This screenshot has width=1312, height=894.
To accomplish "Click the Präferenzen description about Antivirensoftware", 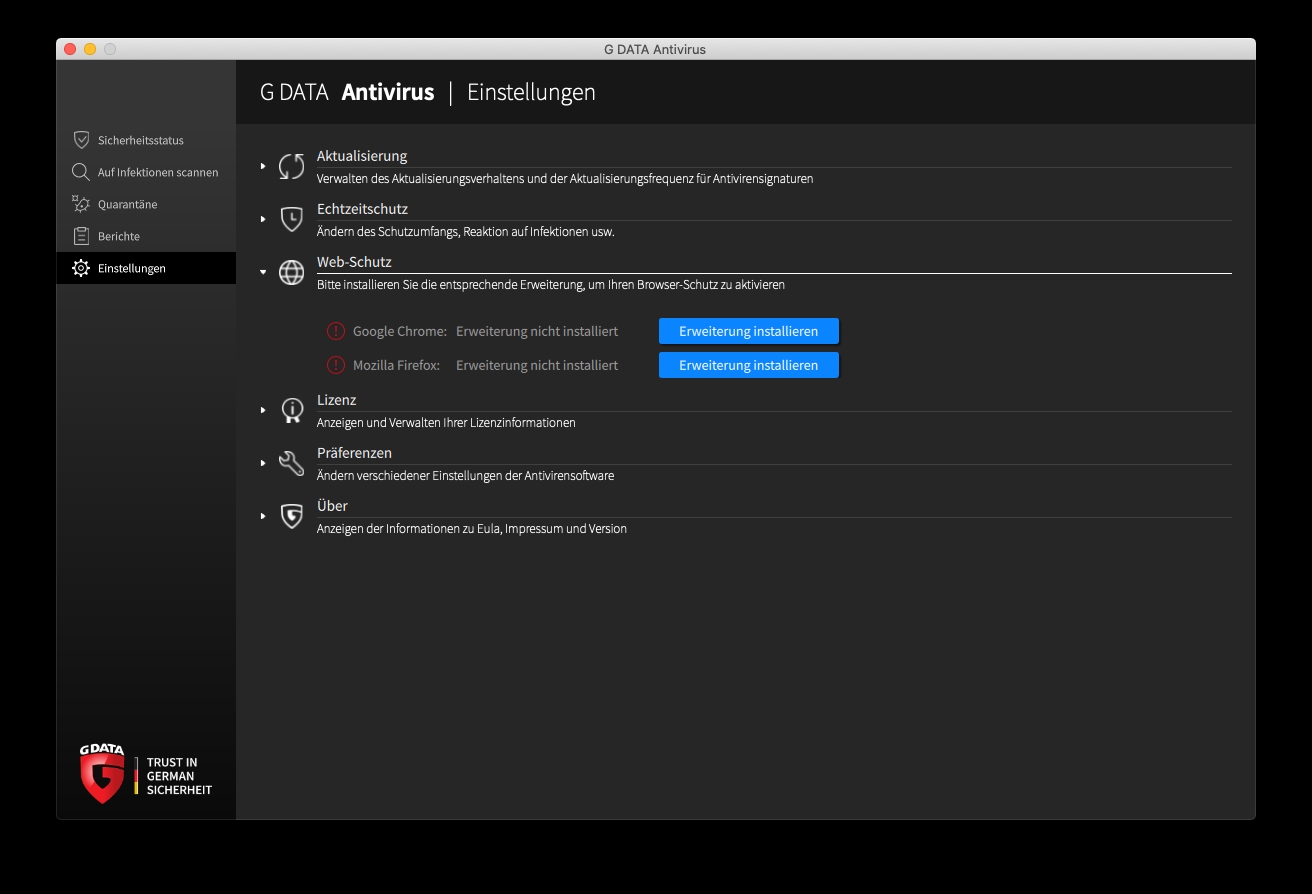I will tap(465, 476).
